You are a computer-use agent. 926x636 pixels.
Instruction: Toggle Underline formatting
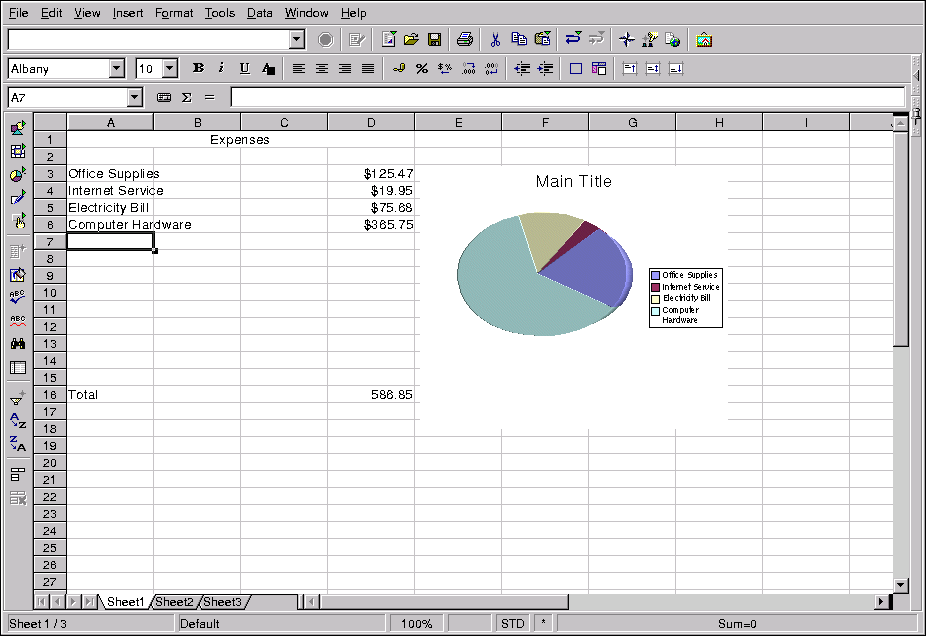244,69
